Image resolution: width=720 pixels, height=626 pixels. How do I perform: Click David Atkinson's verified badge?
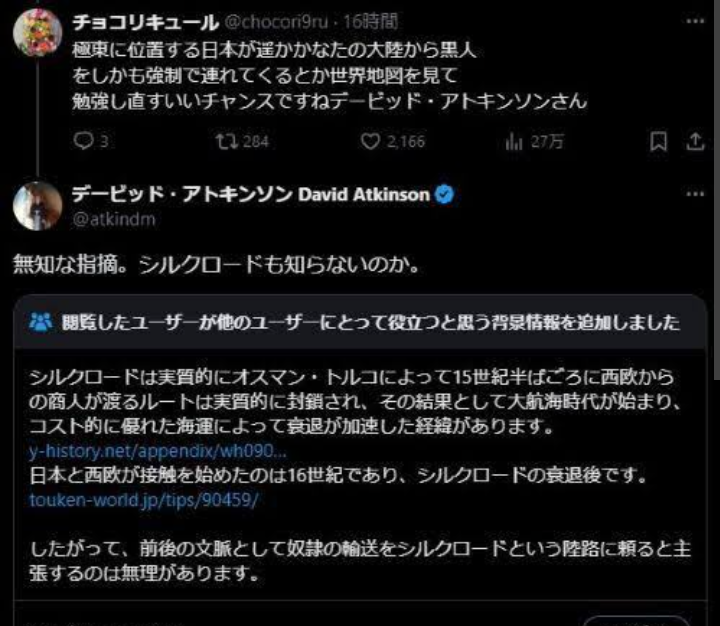click(444, 194)
